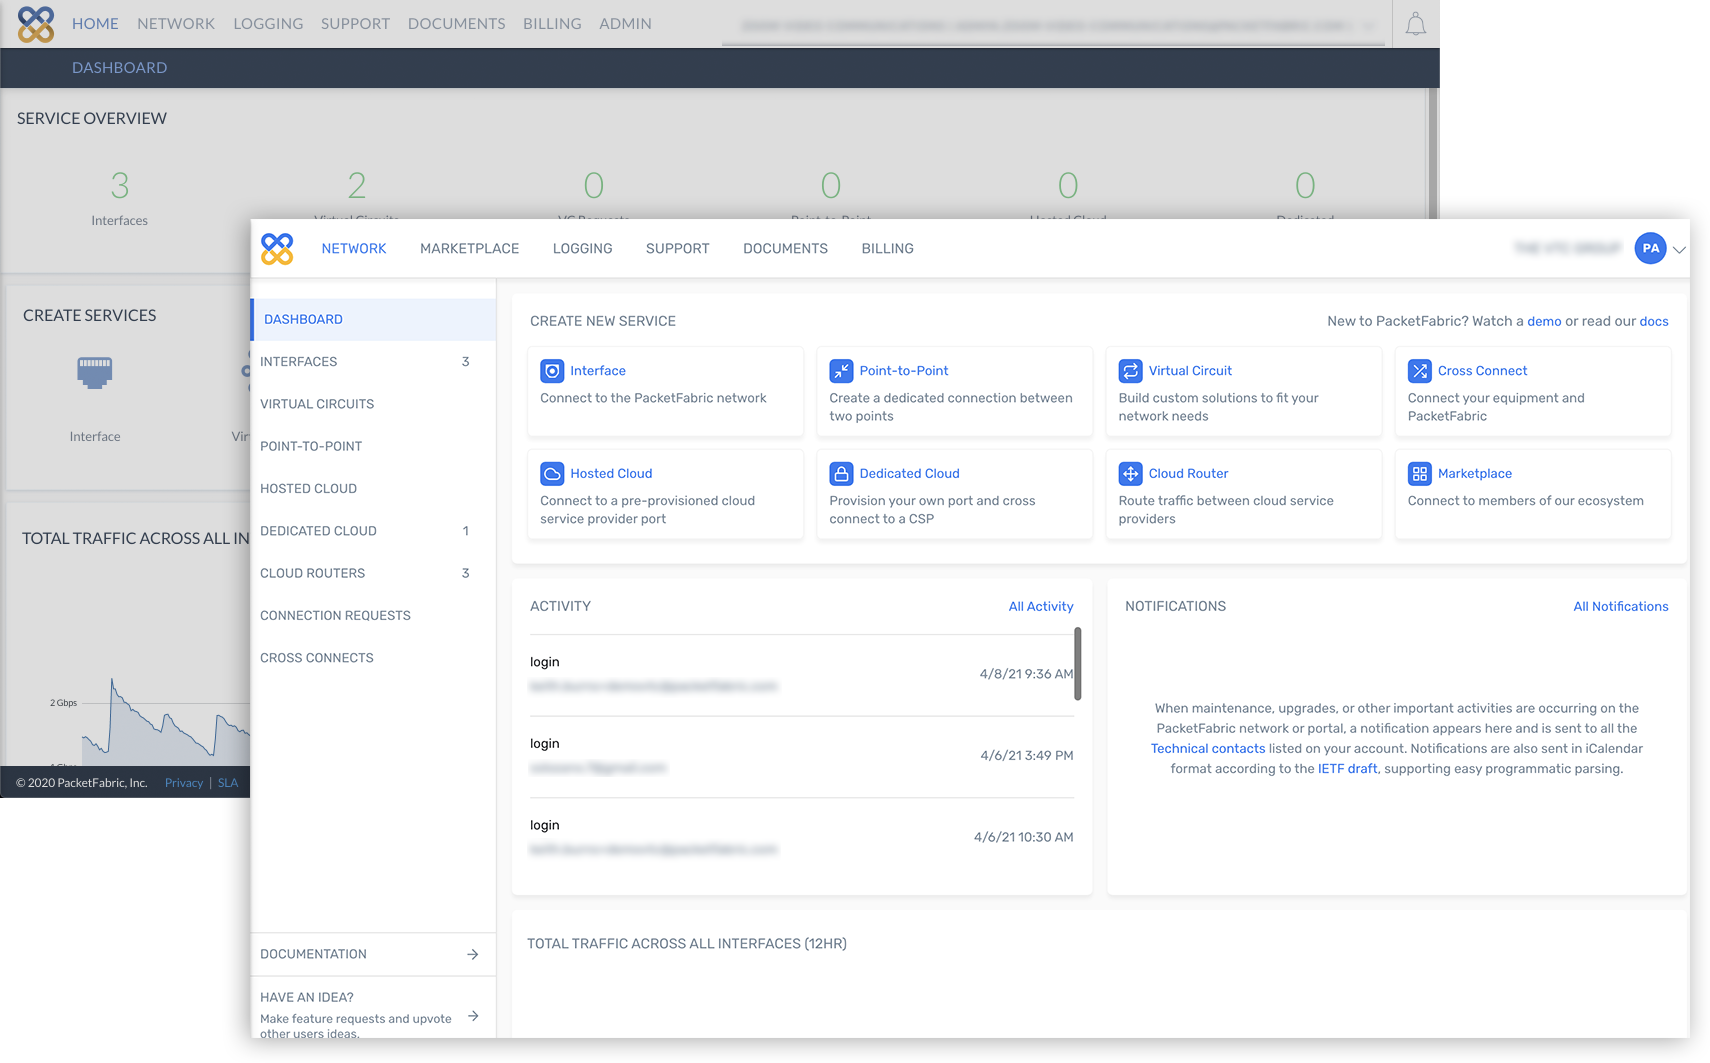Image resolution: width=1710 pixels, height=1063 pixels.
Task: Click the Cloud Router icon
Action: click(x=1130, y=474)
